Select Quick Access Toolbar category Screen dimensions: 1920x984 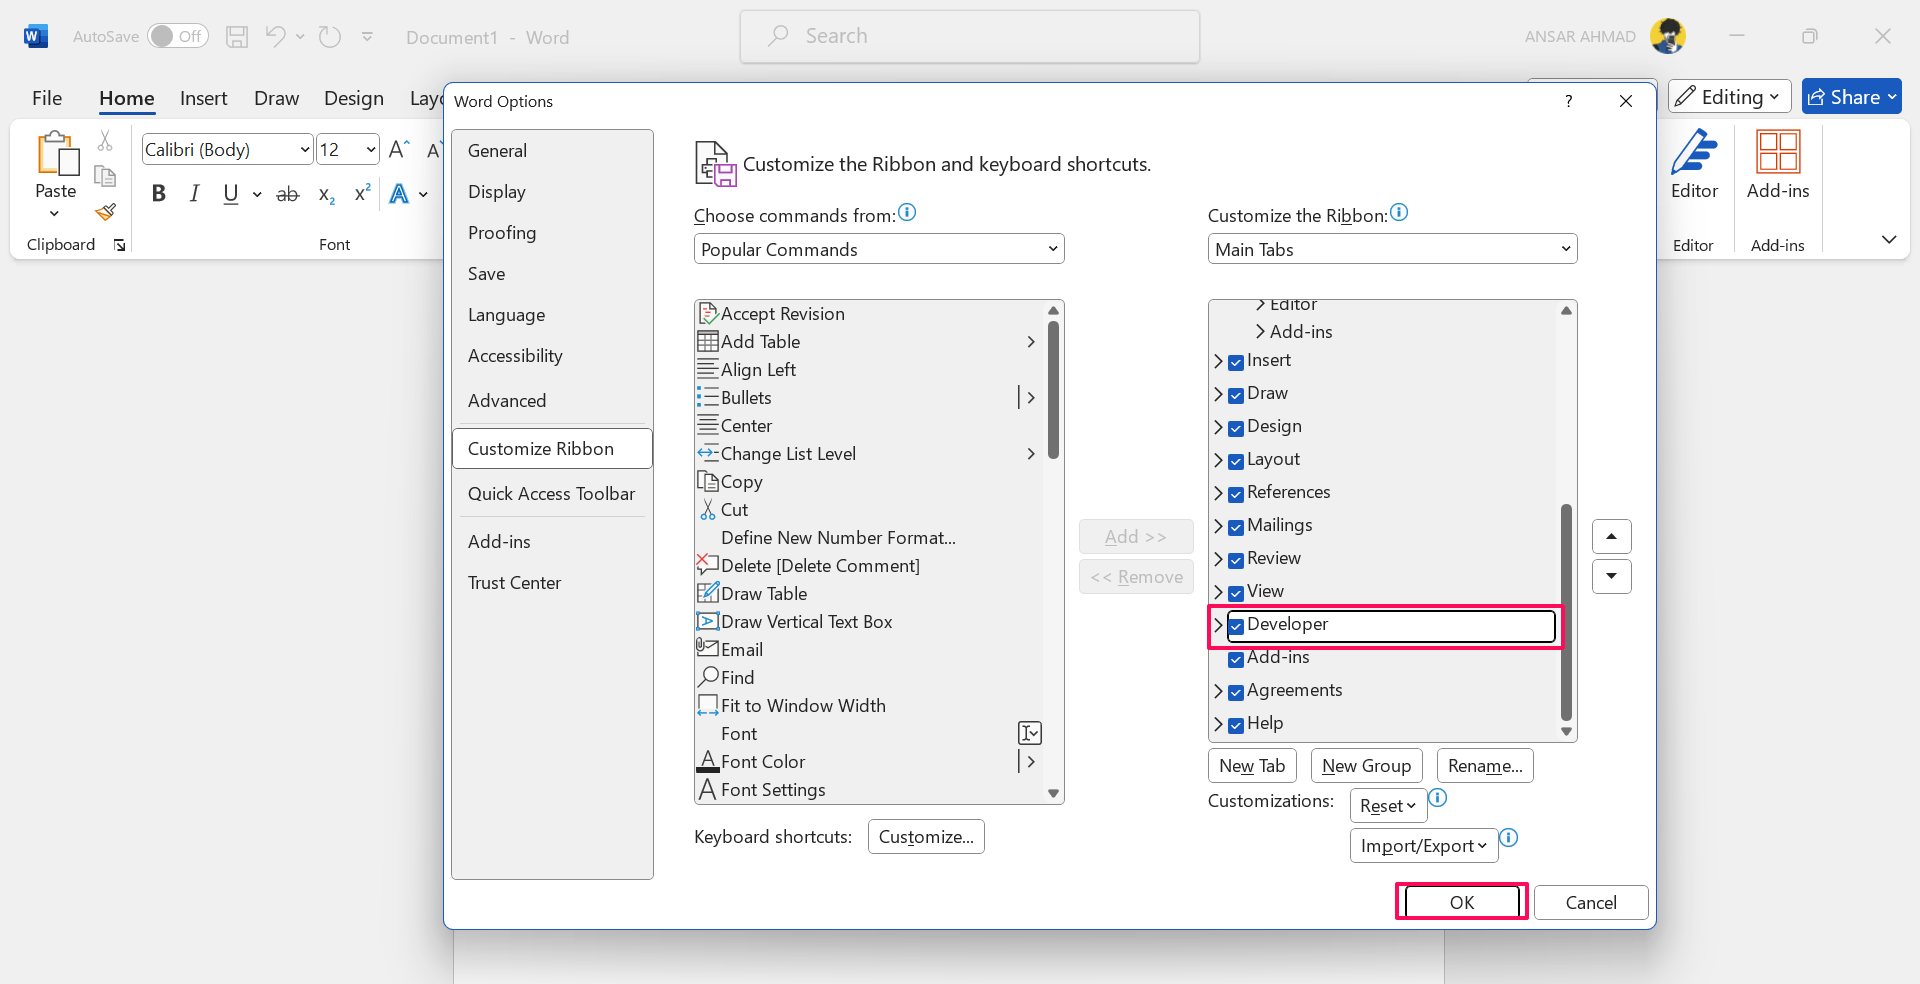pyautogui.click(x=551, y=494)
